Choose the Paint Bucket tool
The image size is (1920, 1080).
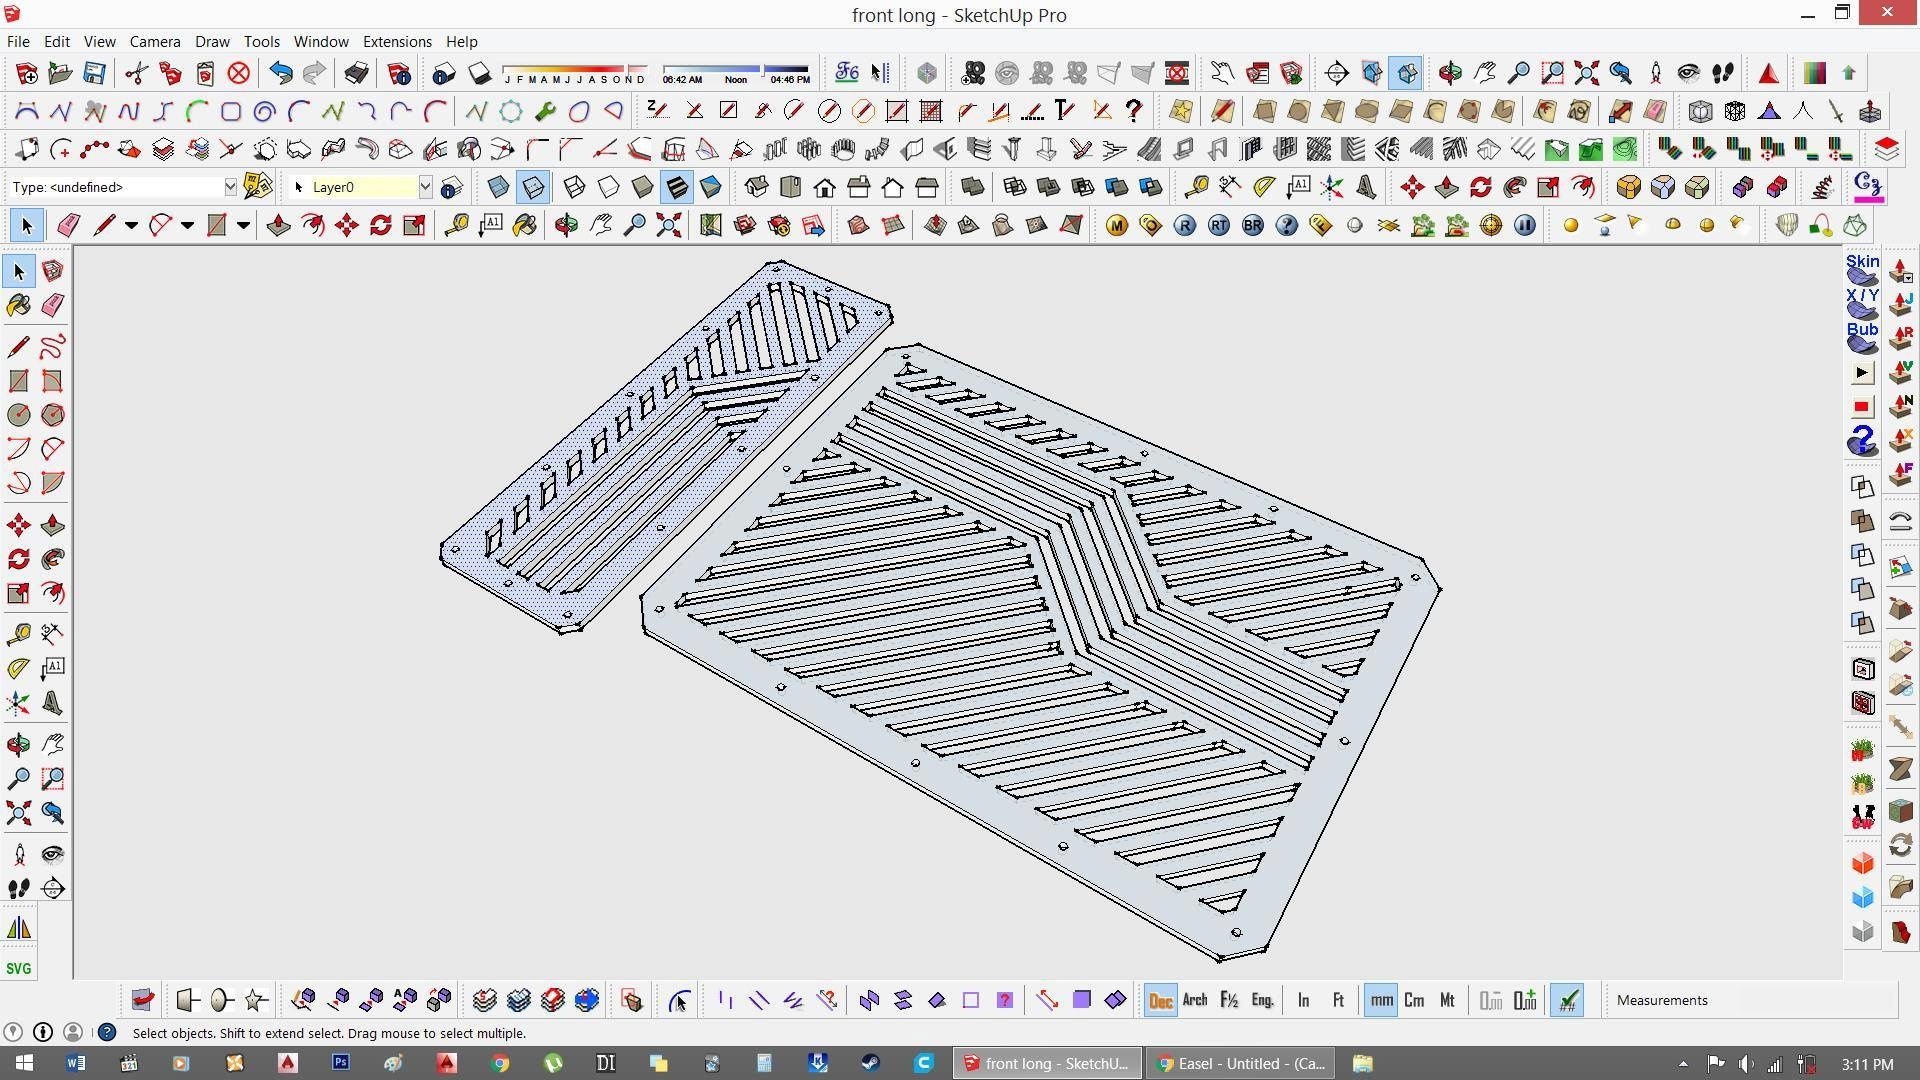[x=18, y=306]
